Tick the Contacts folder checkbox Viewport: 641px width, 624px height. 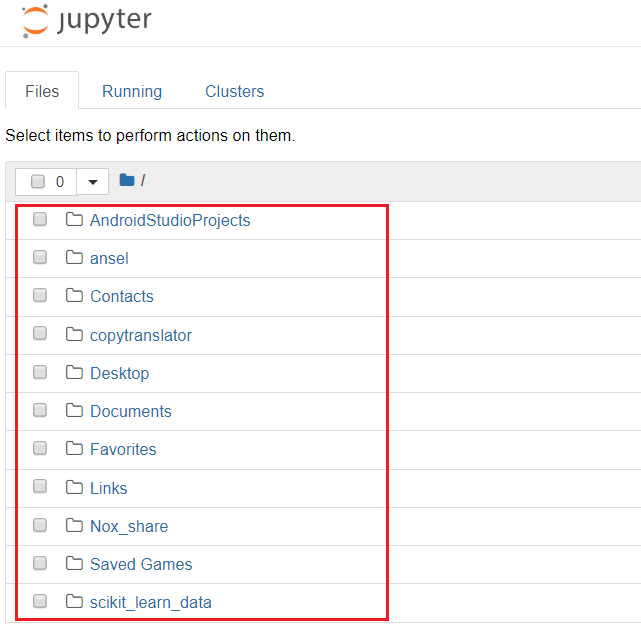40,295
